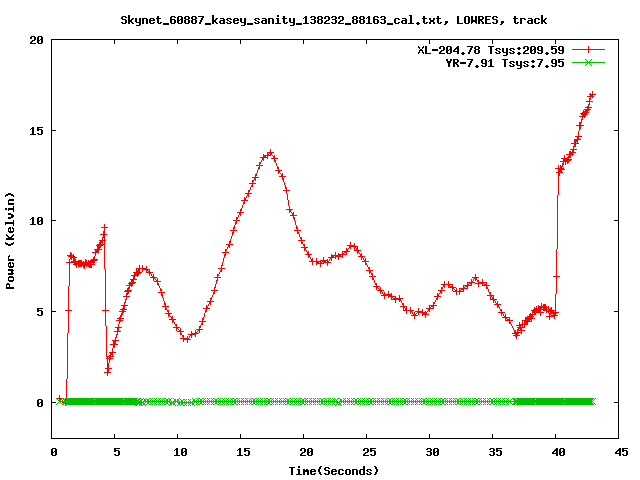Click the red legend line sample
Image resolution: width=640 pixels, height=480 pixels.
(588, 50)
